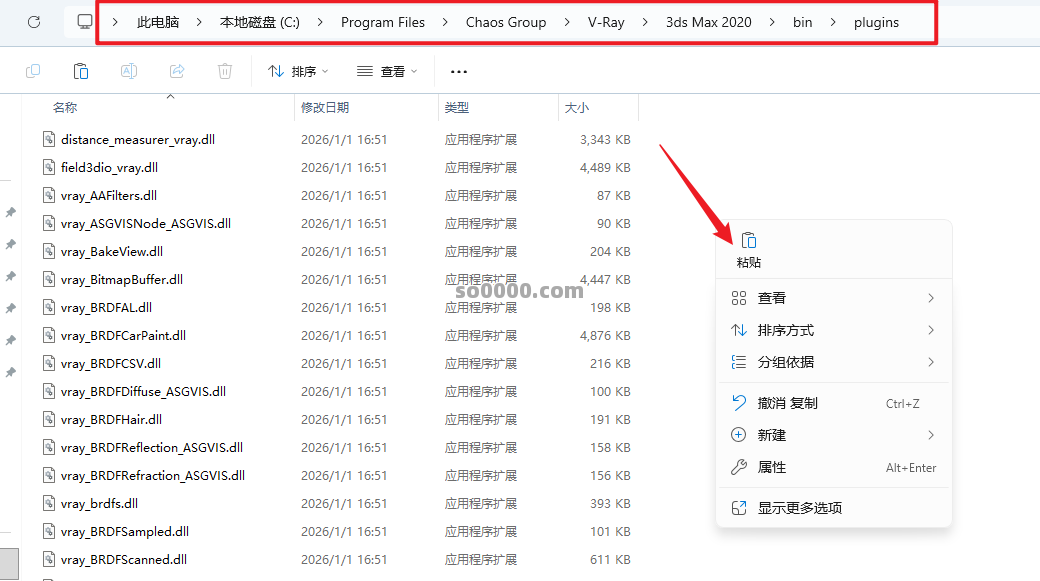Choose 显示更多选项 in the context menu
1040x581 pixels.
pyautogui.click(x=799, y=508)
